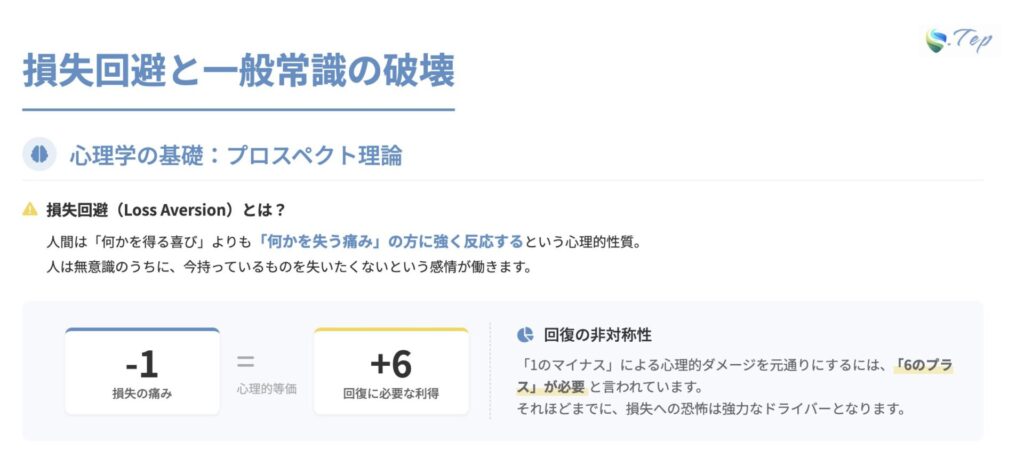1024x458 pixels.
Task: Click the blue highlighted phrase 「何かを失う痛み」の方に強く反応する
Action: pos(390,241)
